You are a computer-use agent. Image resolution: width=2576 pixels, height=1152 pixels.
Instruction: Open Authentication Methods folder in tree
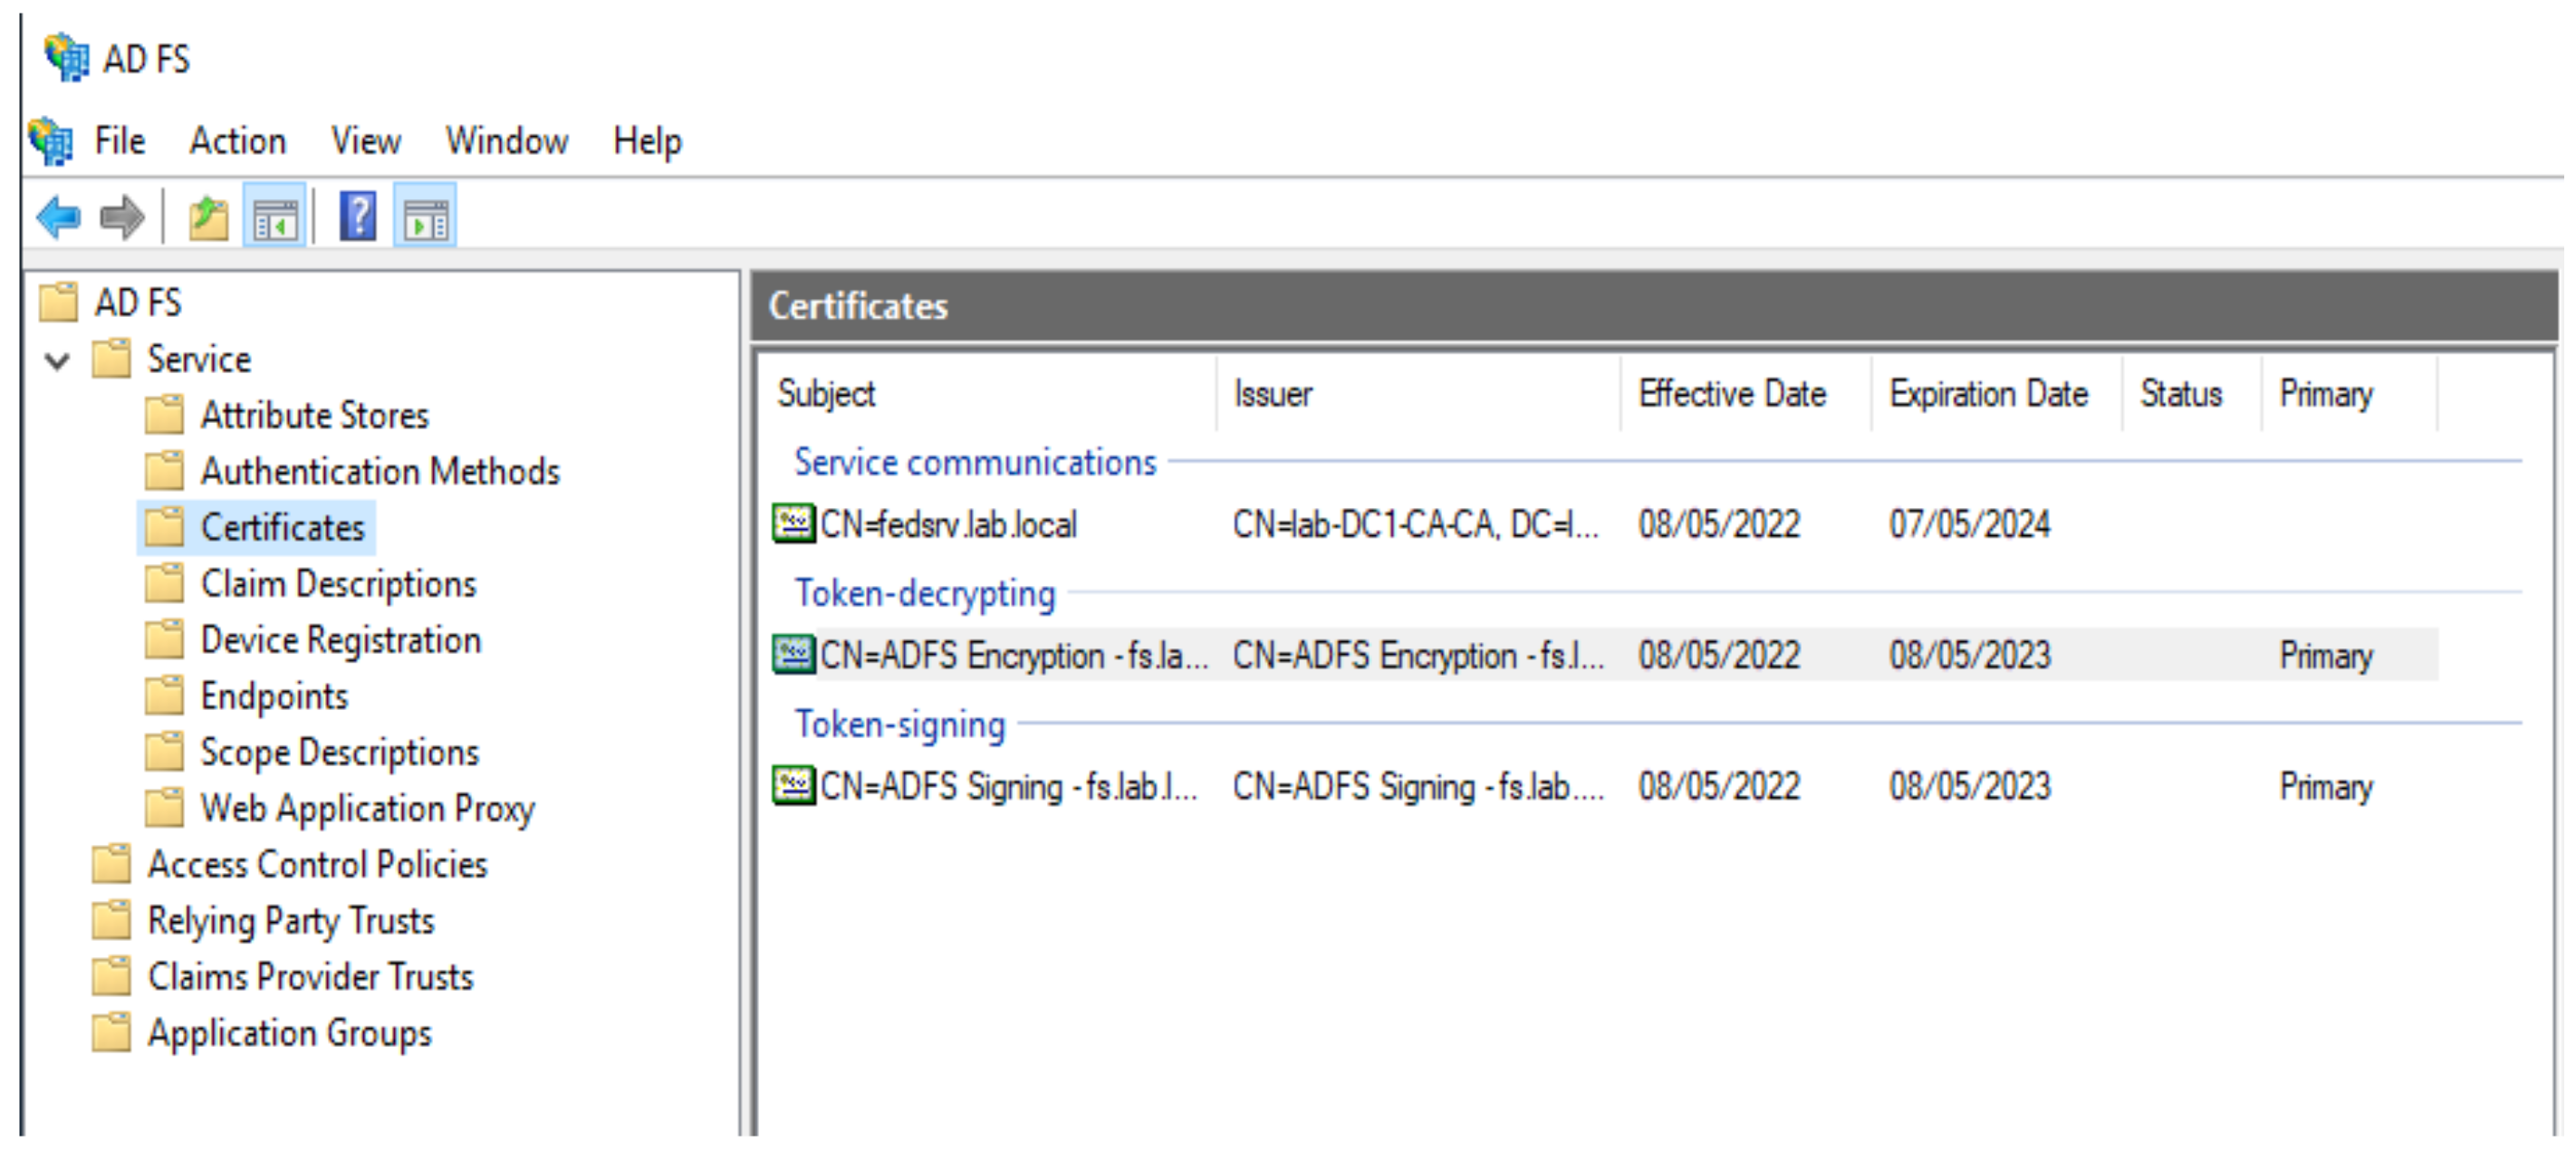pyautogui.click(x=379, y=471)
